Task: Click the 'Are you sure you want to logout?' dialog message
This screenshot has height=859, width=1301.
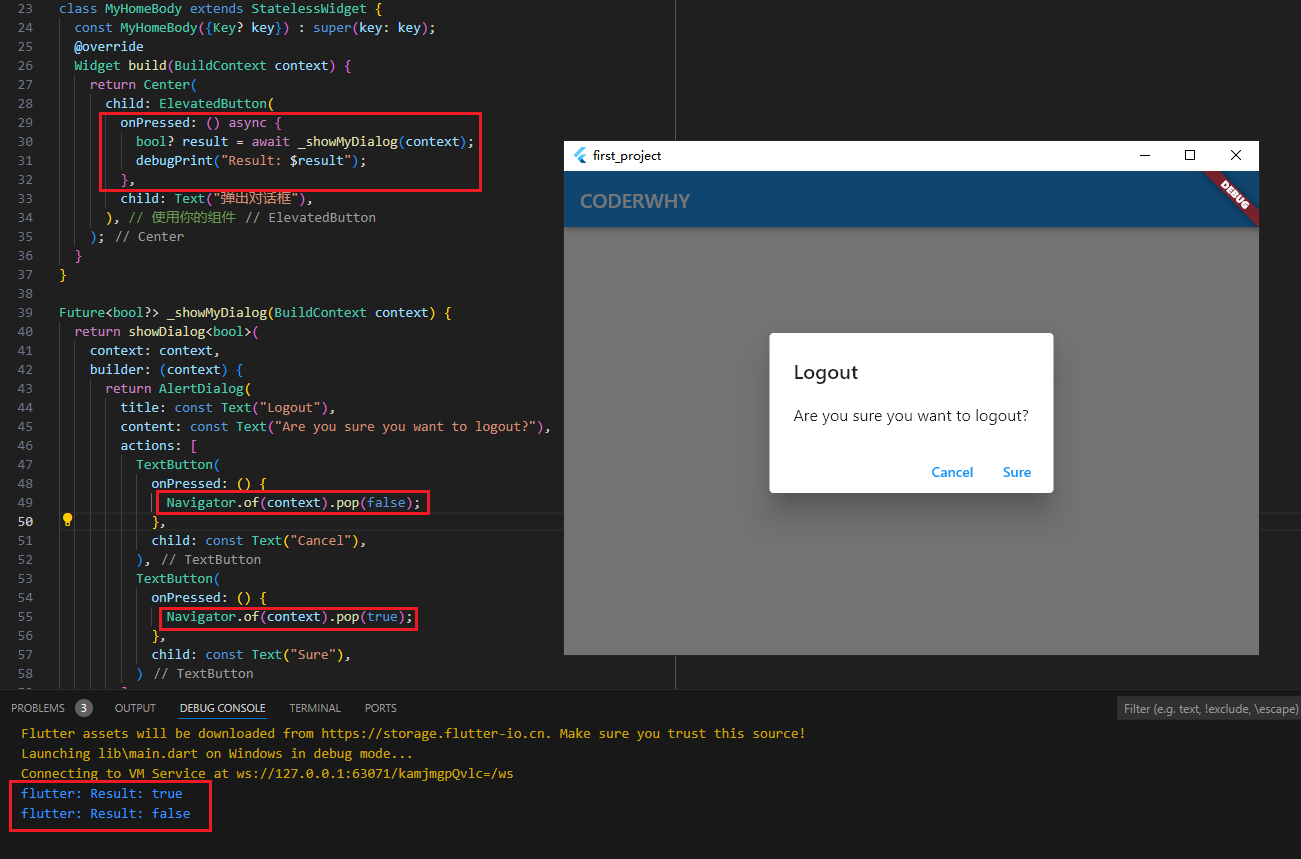Action: click(911, 416)
